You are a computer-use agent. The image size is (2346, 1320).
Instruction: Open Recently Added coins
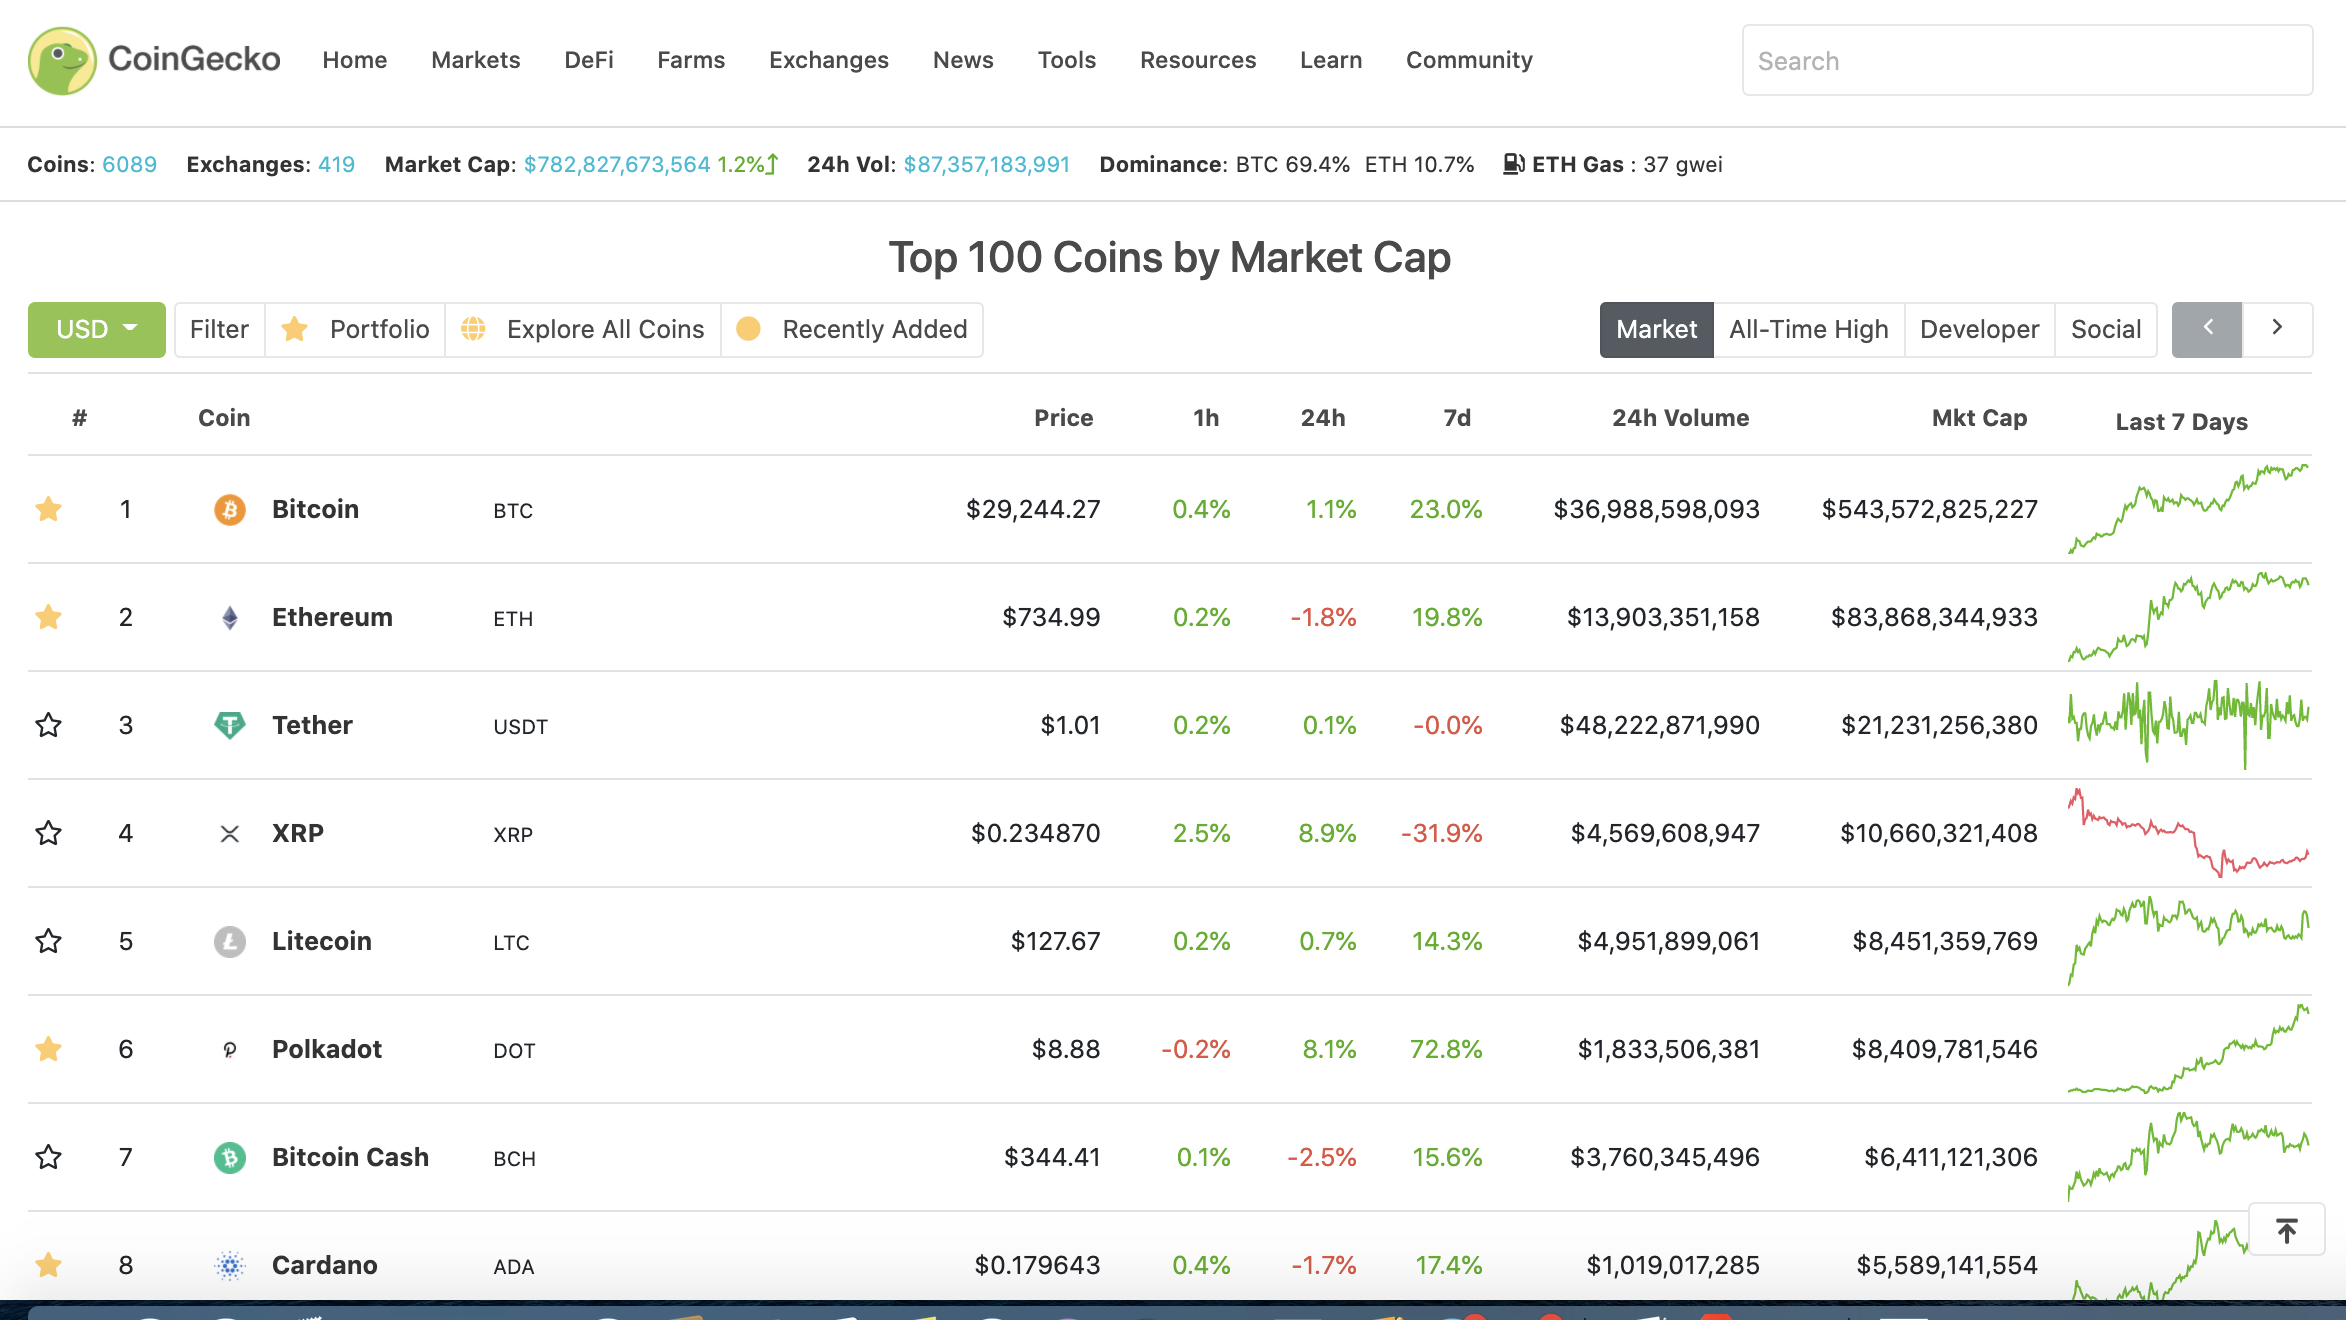(x=852, y=330)
